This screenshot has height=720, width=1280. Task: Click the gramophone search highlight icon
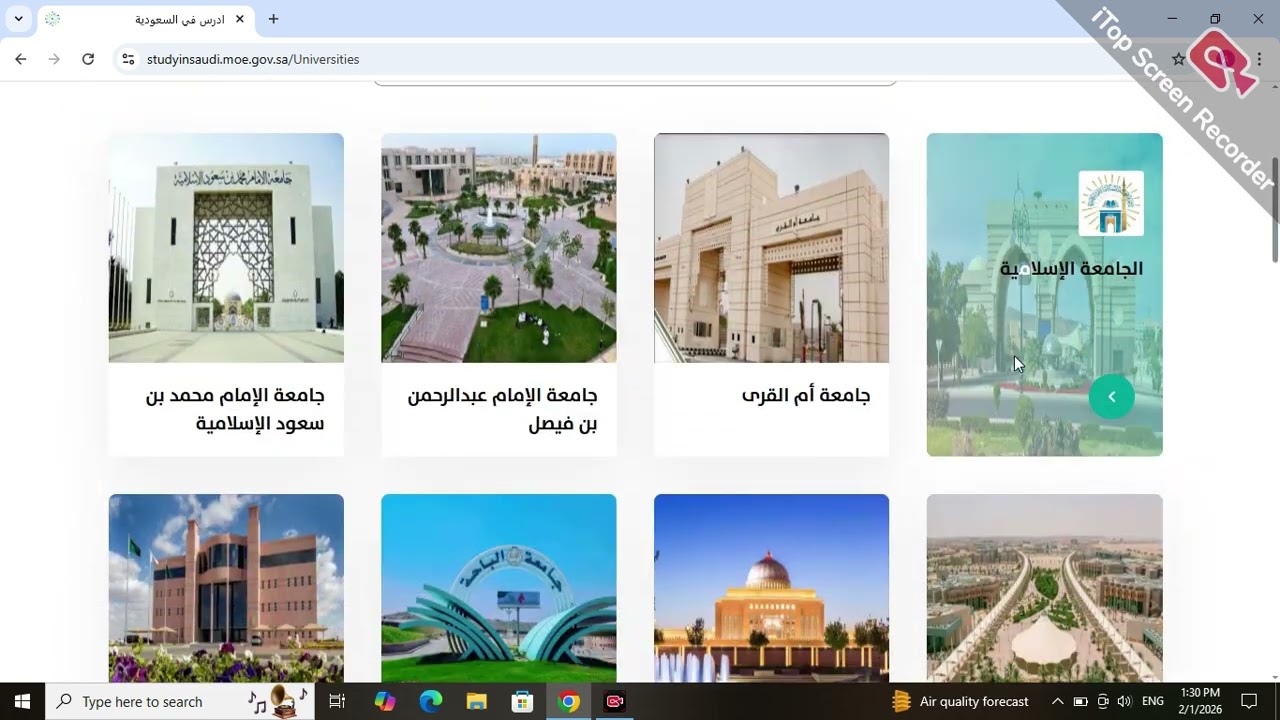point(278,700)
